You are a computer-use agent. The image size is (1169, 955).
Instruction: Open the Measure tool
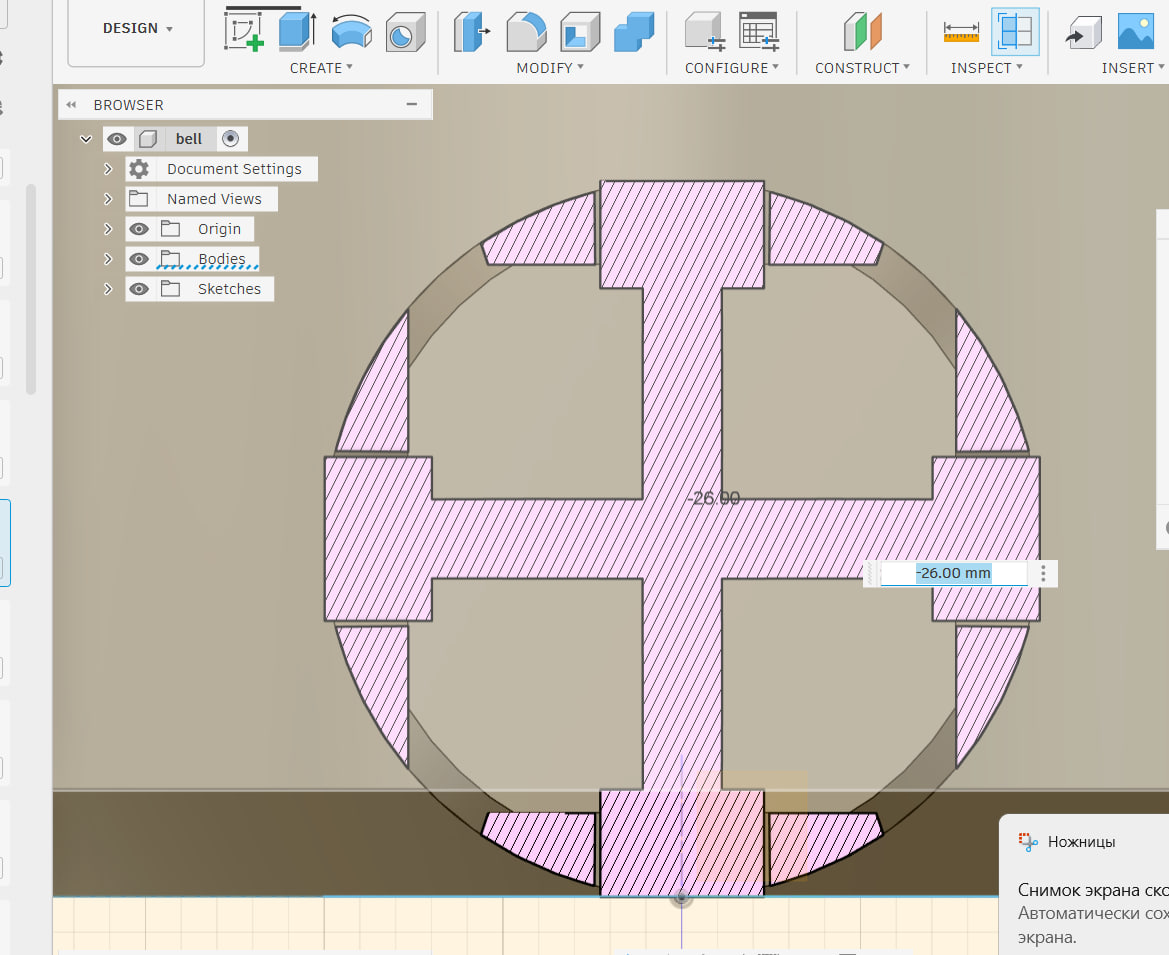click(x=961, y=31)
